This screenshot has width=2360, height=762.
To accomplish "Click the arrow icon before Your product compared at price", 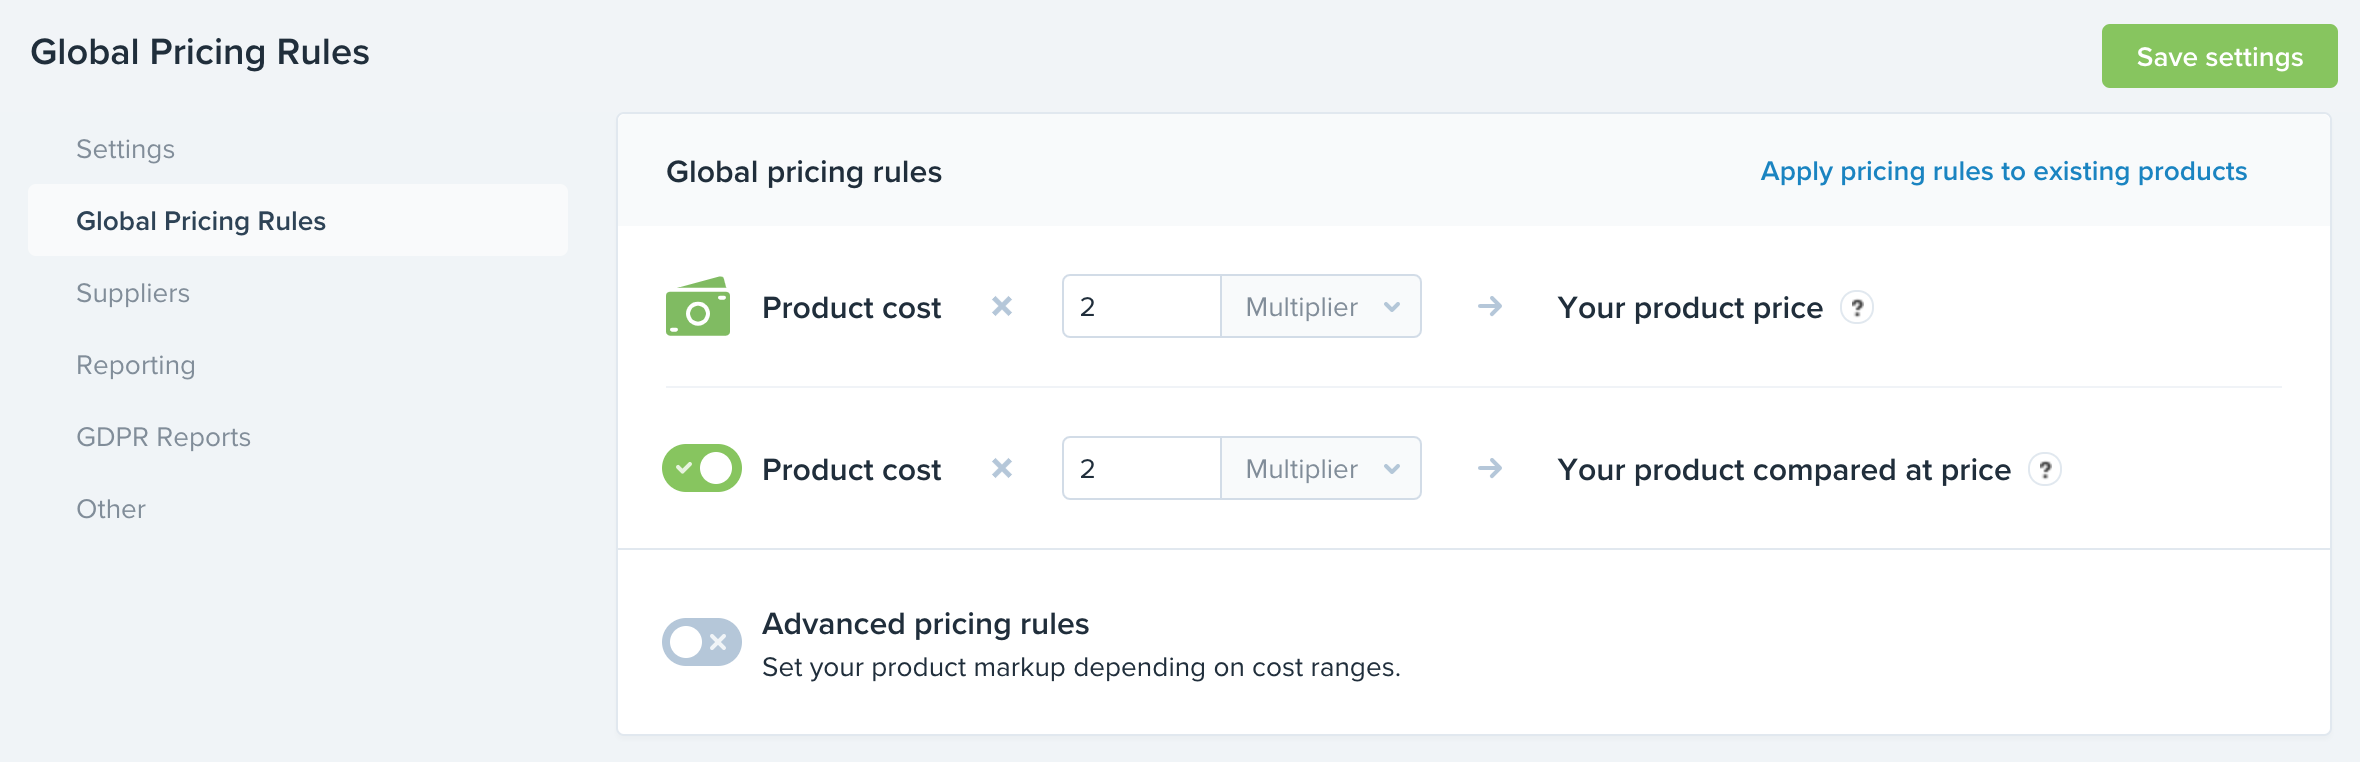I will point(1490,469).
